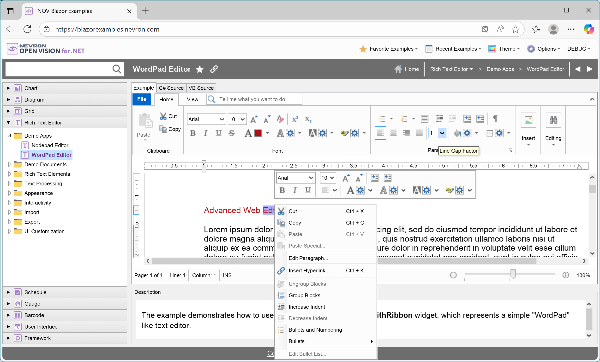Open the line spacing dropdown in Paragraph group
Viewport: 600px width, 362px height.
tap(442, 133)
